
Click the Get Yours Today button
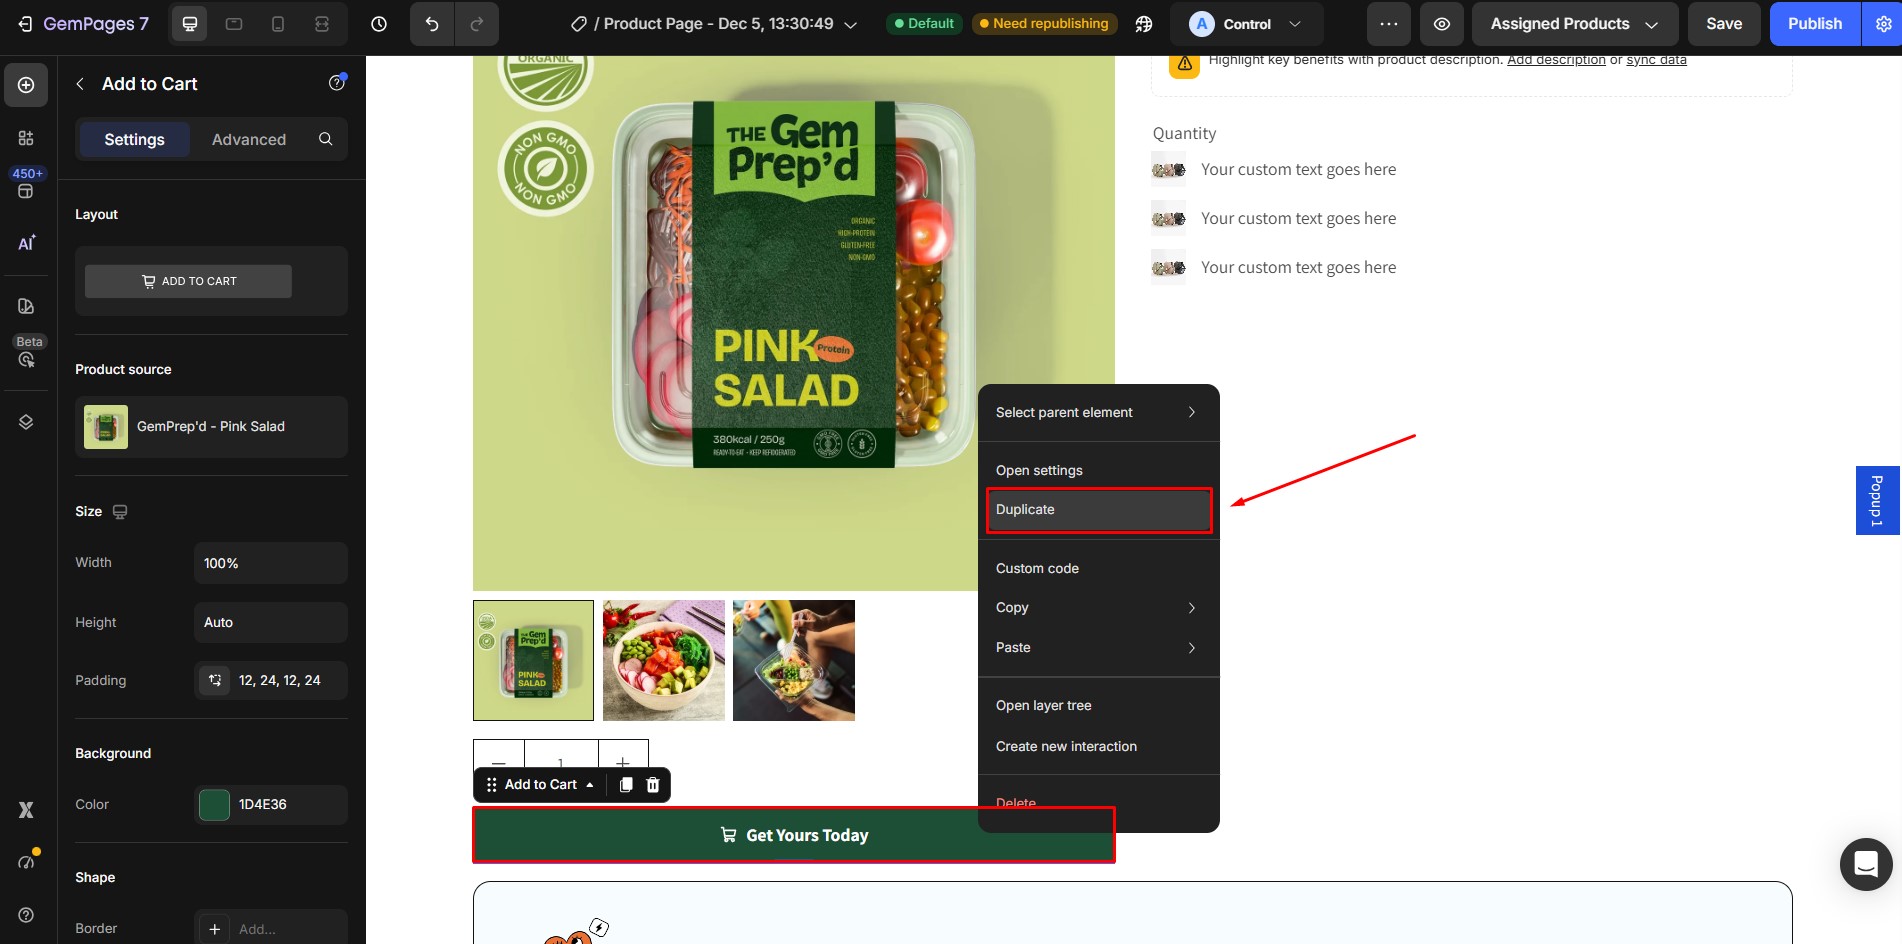794,835
